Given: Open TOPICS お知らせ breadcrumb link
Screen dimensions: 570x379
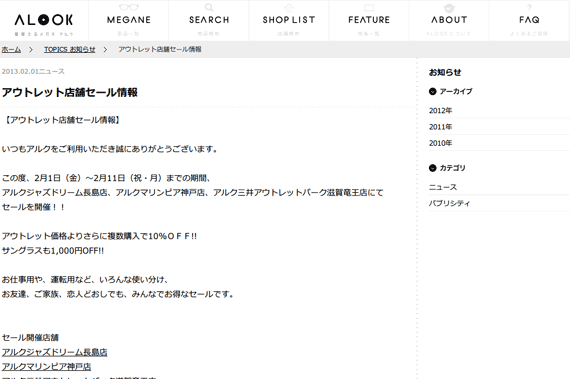Looking at the screenshot, I should [x=70, y=49].
